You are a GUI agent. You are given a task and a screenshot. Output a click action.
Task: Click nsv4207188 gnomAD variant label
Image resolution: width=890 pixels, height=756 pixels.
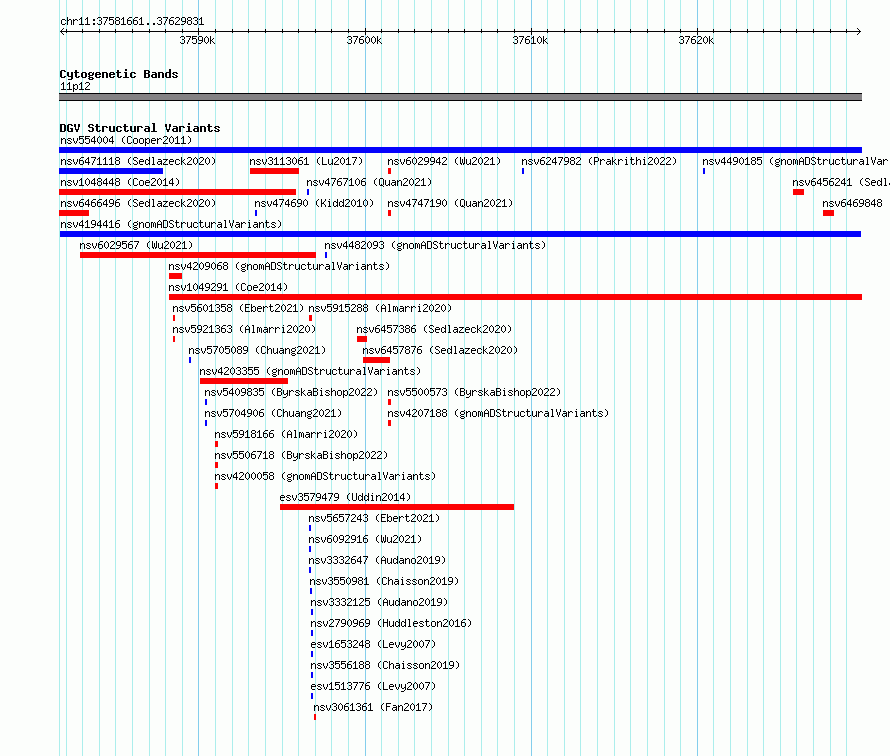click(498, 413)
